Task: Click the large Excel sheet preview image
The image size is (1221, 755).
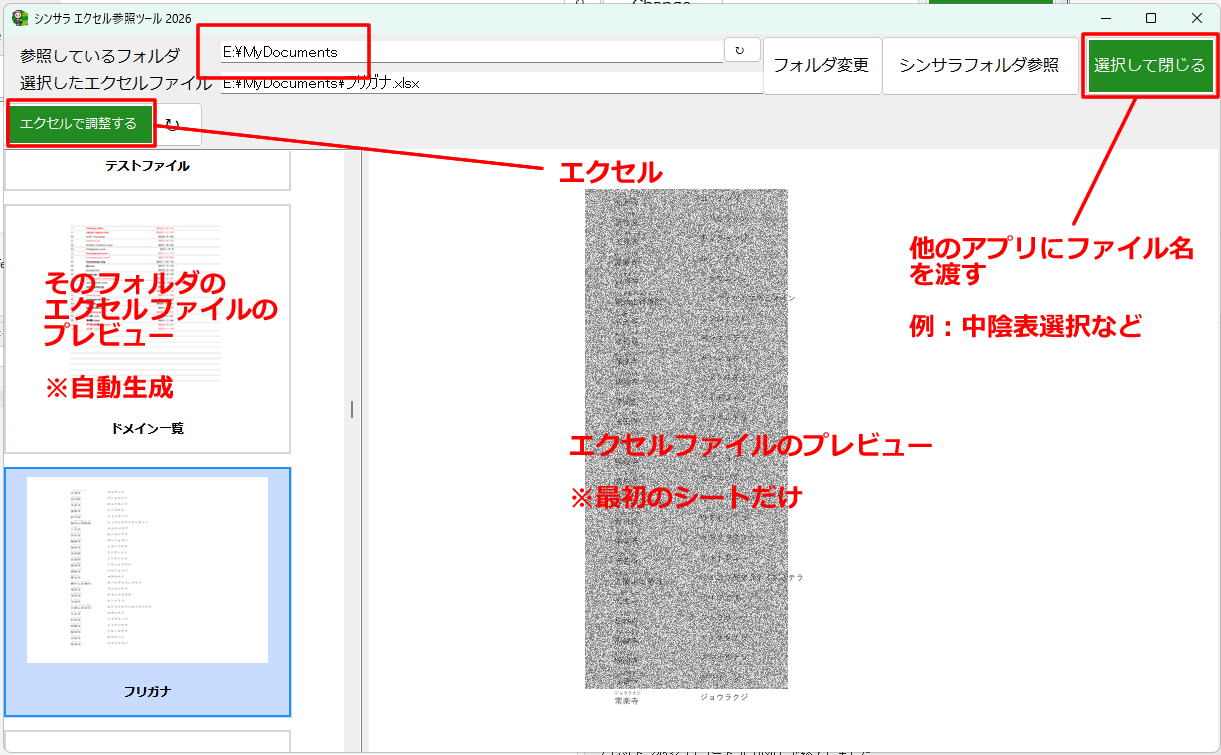Action: [x=686, y=440]
